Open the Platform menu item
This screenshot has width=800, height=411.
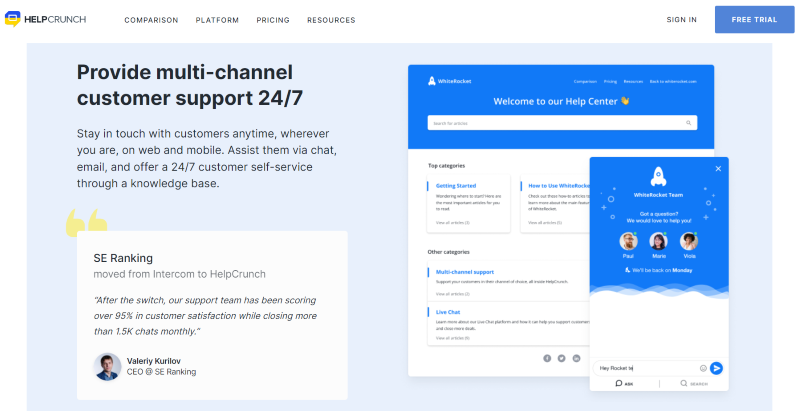tap(217, 20)
